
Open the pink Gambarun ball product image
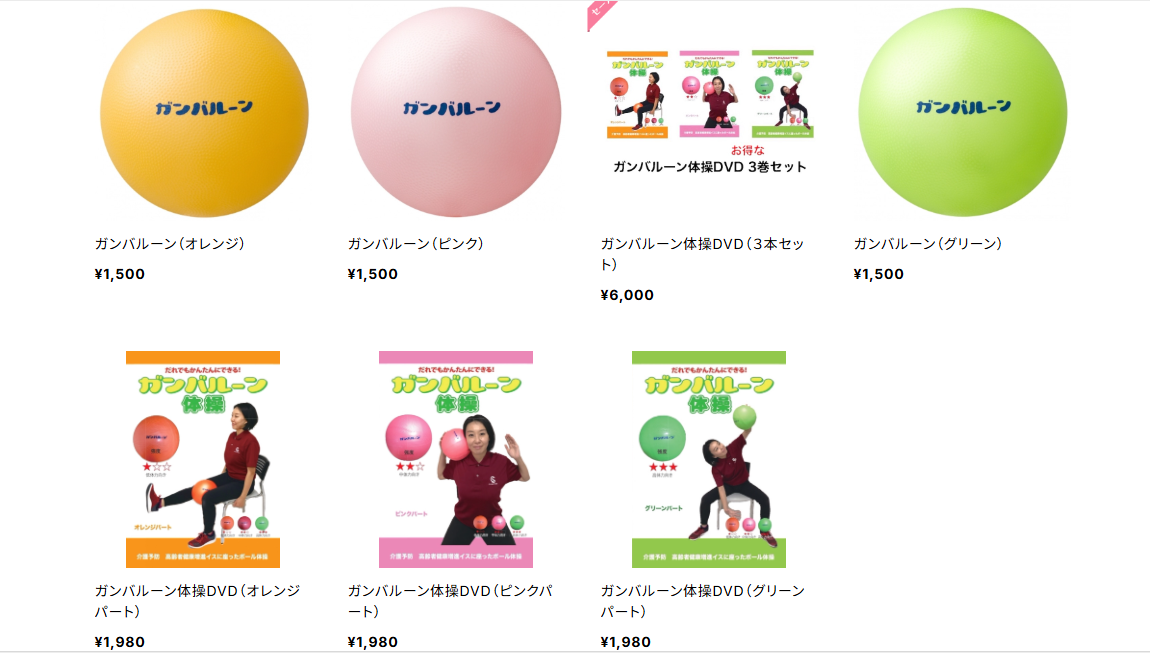(456, 112)
